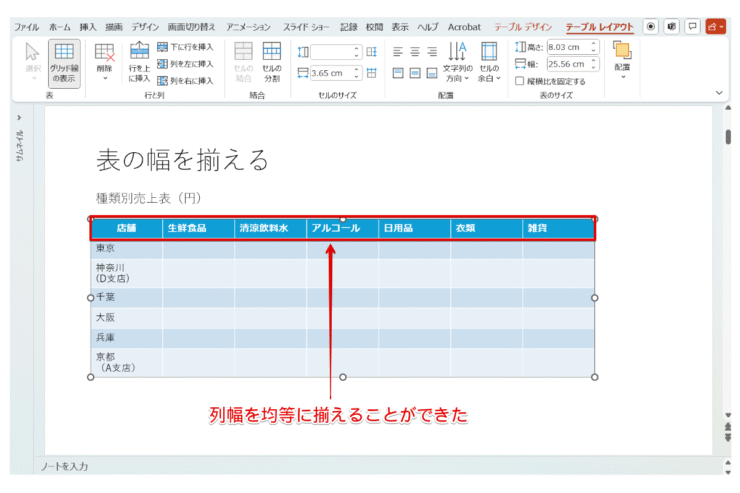Click the ノートを入力 notes field
The image size is (740, 493).
click(x=64, y=467)
